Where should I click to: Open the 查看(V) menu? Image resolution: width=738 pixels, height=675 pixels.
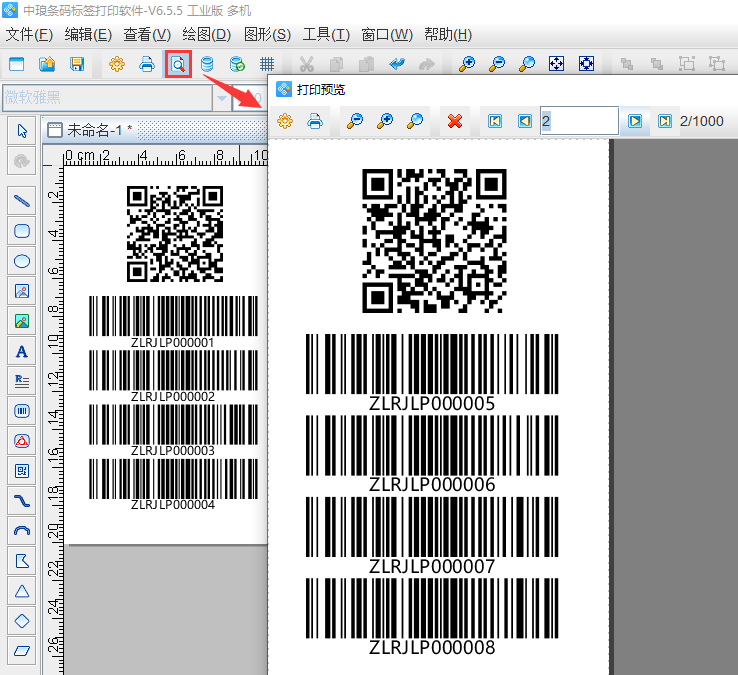pos(147,34)
